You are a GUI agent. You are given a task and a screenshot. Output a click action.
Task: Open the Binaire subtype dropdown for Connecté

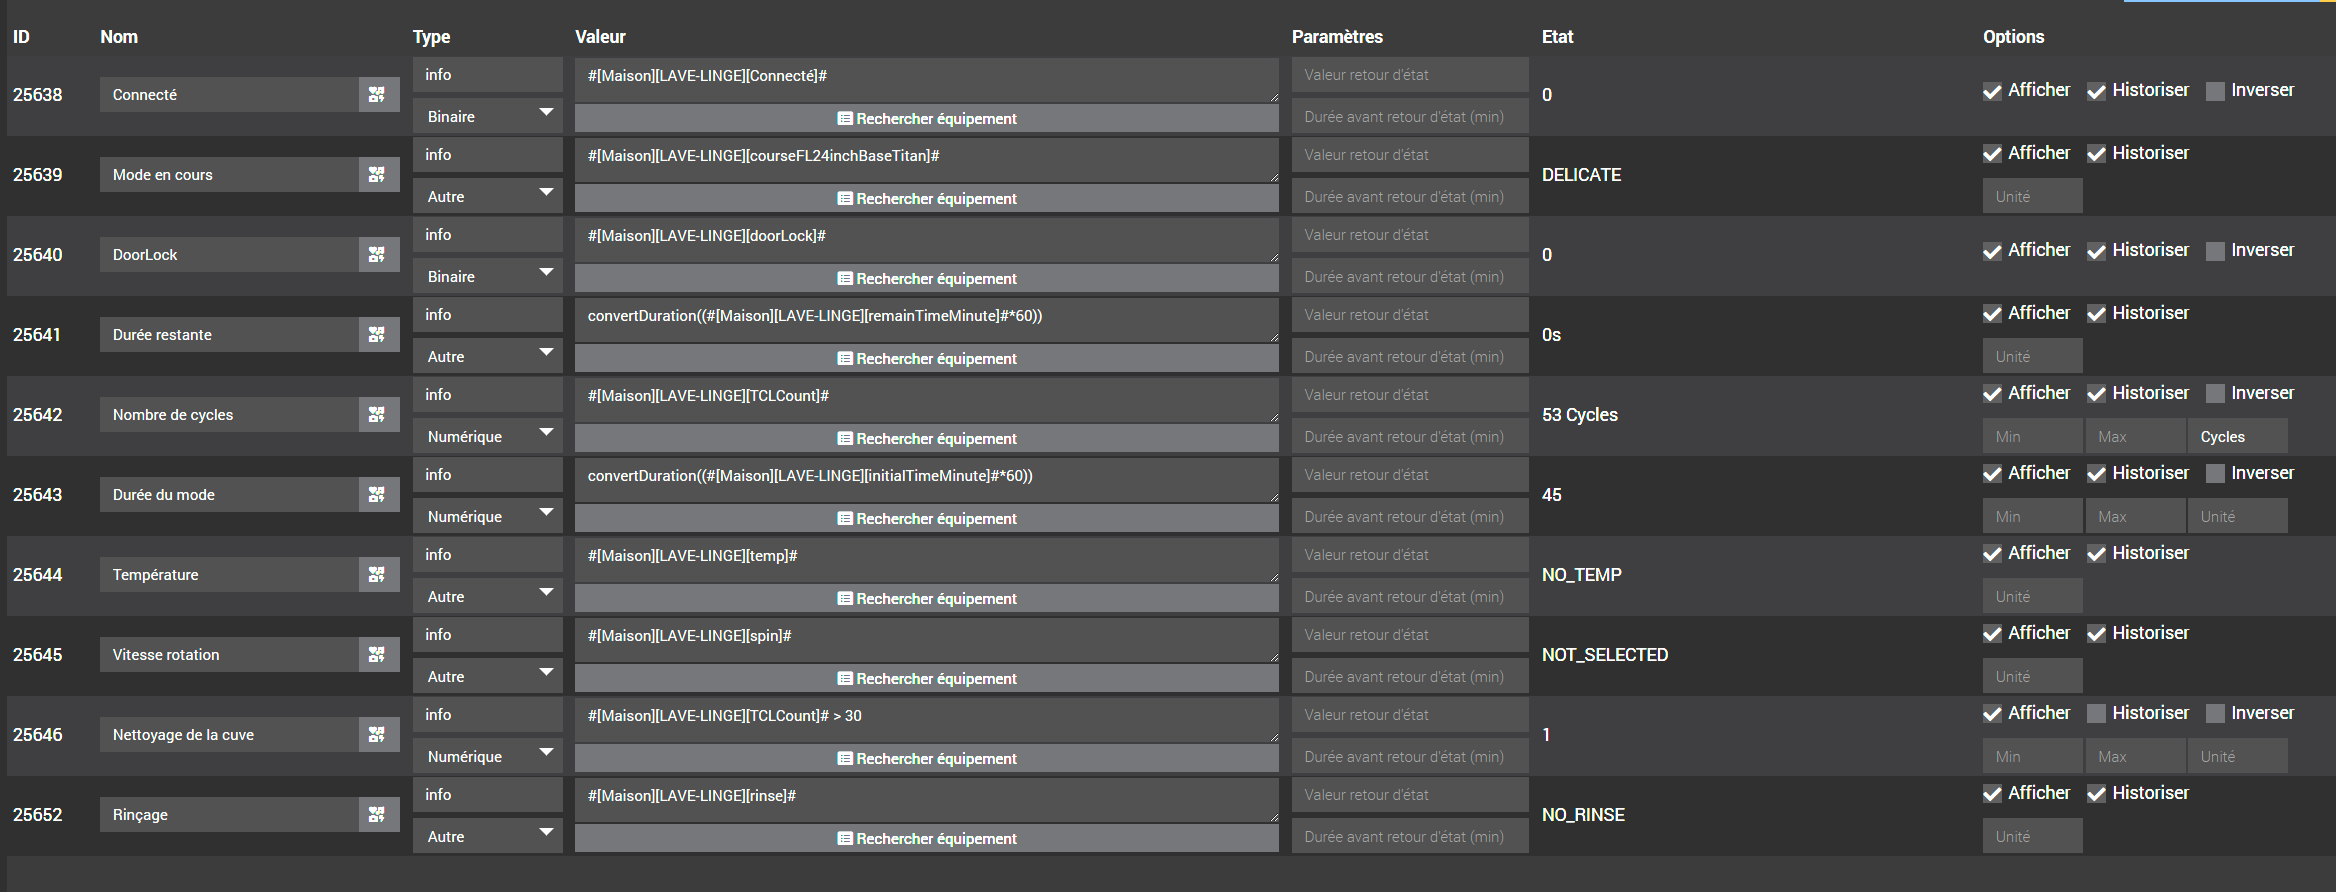point(487,117)
